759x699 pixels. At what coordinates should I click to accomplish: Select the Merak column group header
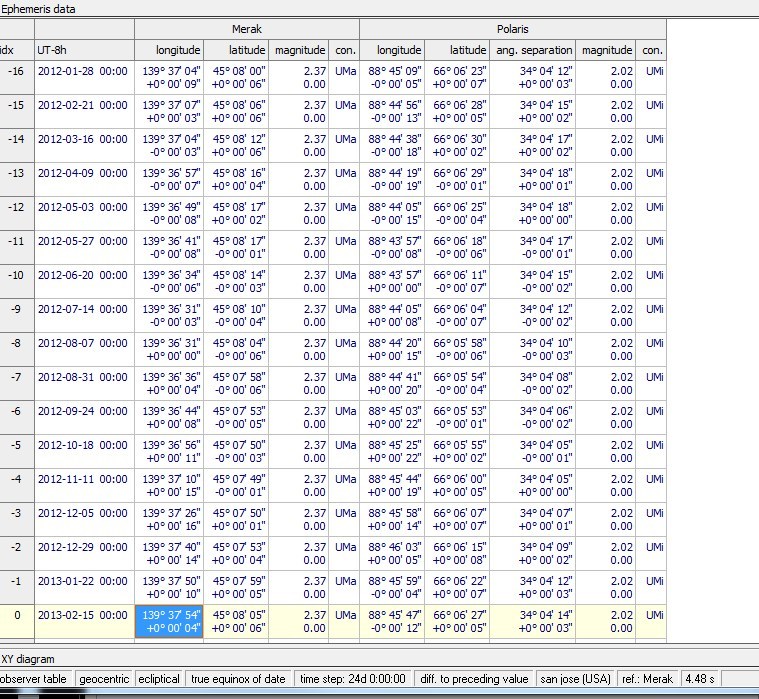click(x=246, y=29)
